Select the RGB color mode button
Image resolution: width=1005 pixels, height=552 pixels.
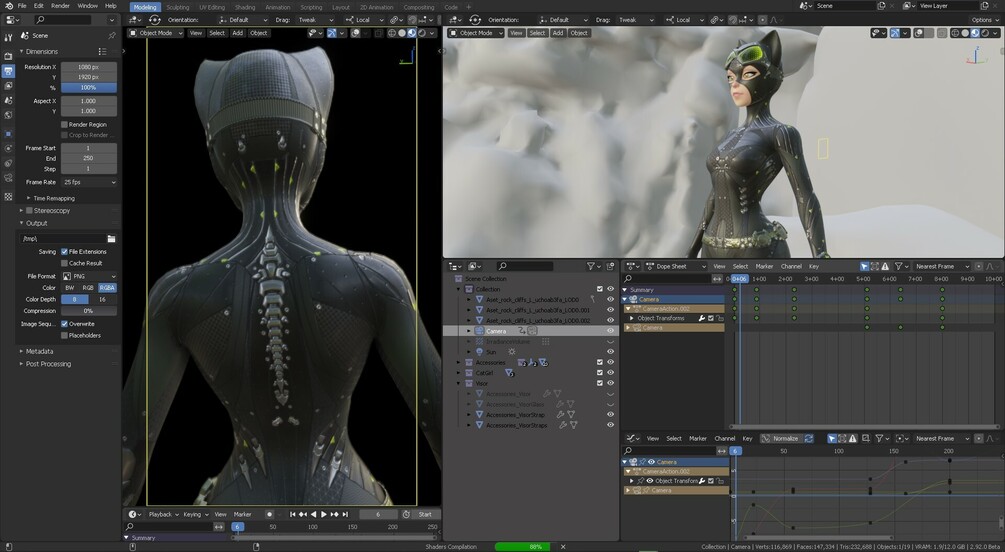pos(88,288)
